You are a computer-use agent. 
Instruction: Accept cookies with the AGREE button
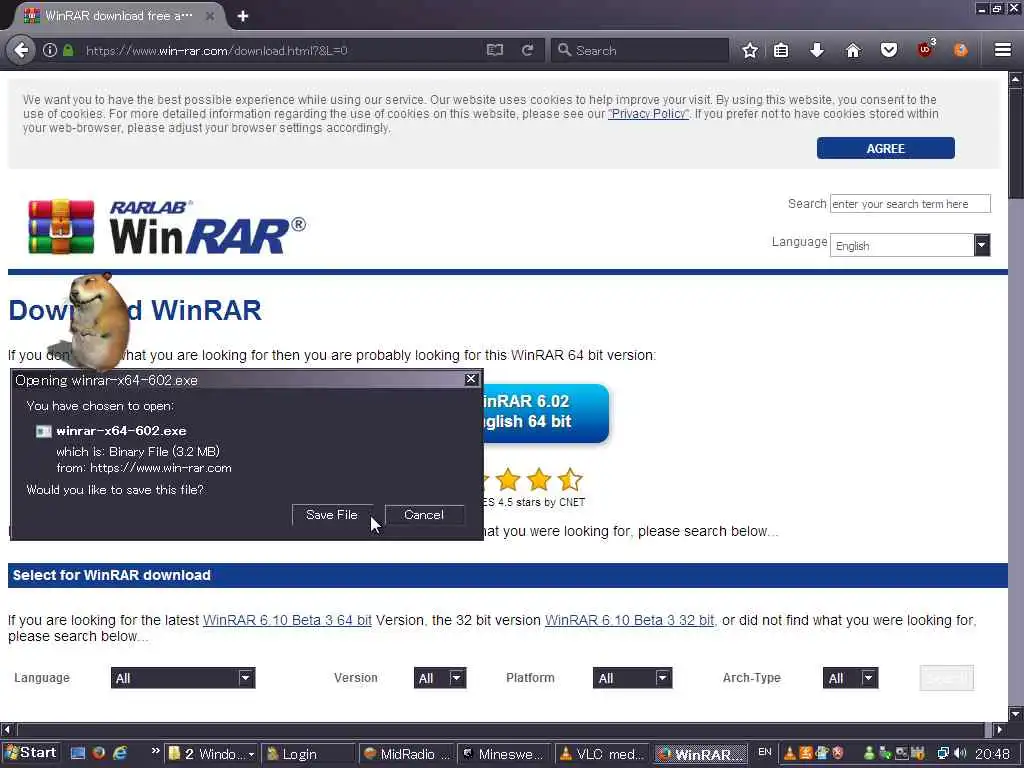[x=886, y=148]
